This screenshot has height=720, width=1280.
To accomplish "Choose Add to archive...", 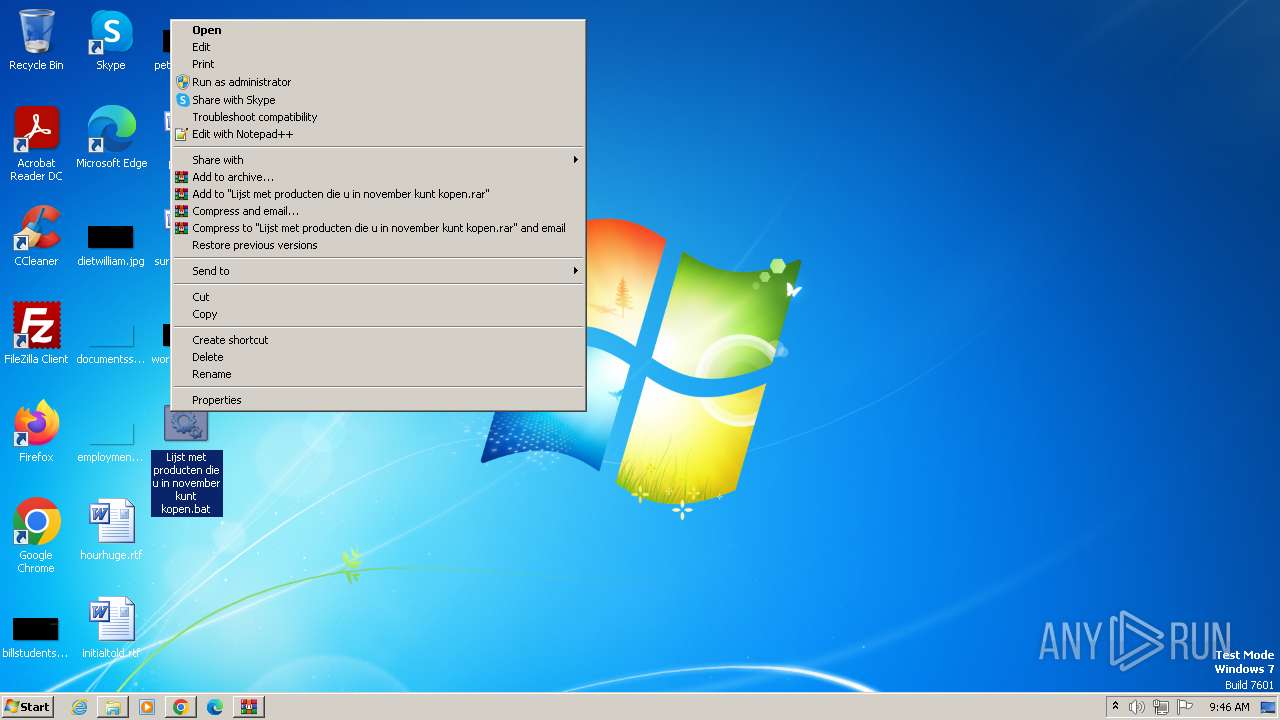I will (x=378, y=177).
